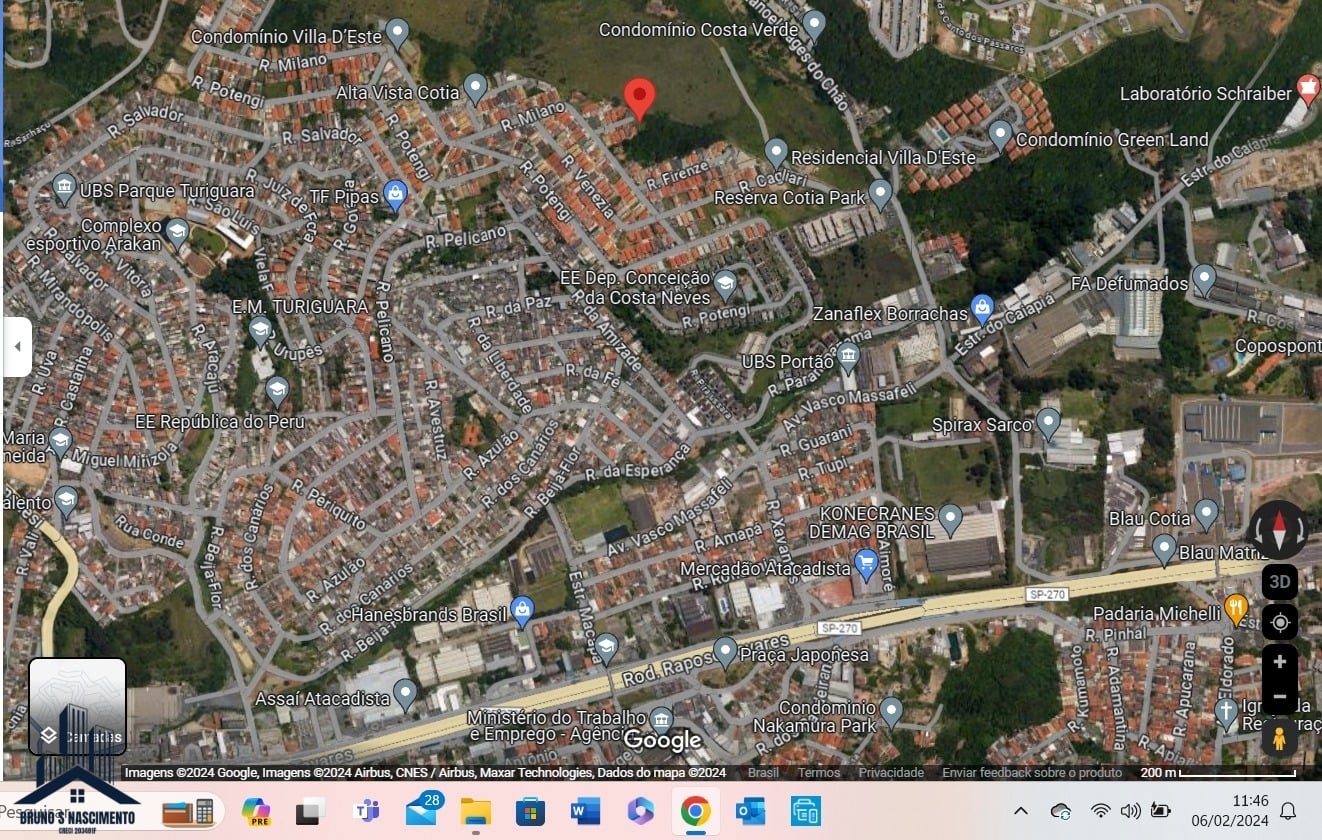Open Hanesbrands Brasil shopping pin
The height and width of the screenshot is (840, 1322).
(522, 611)
